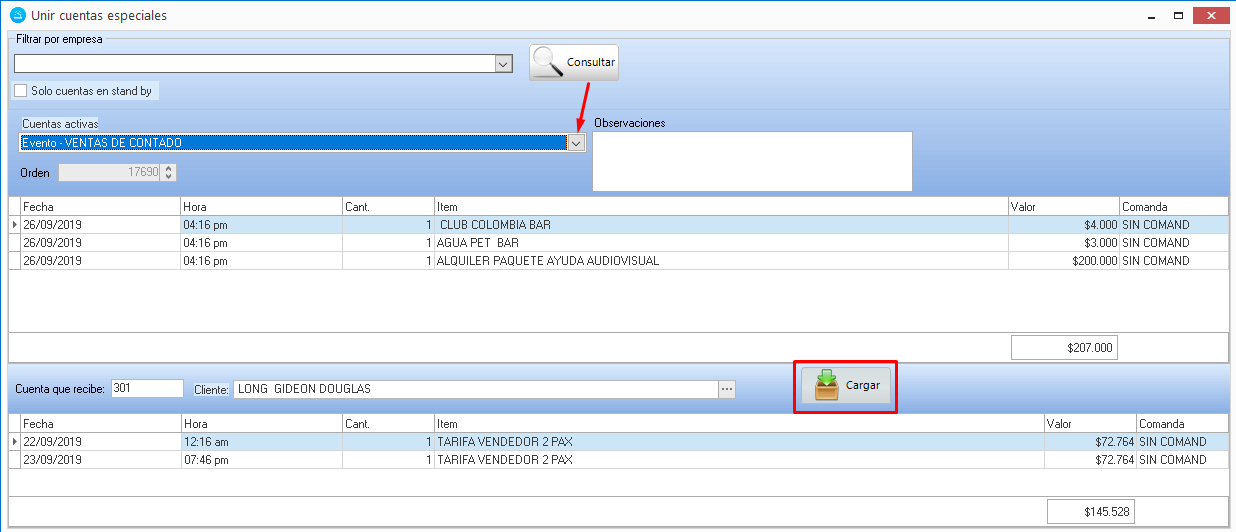Open the Cuentas activas dropdown arrow
This screenshot has height=532, width=1236.
coord(575,143)
